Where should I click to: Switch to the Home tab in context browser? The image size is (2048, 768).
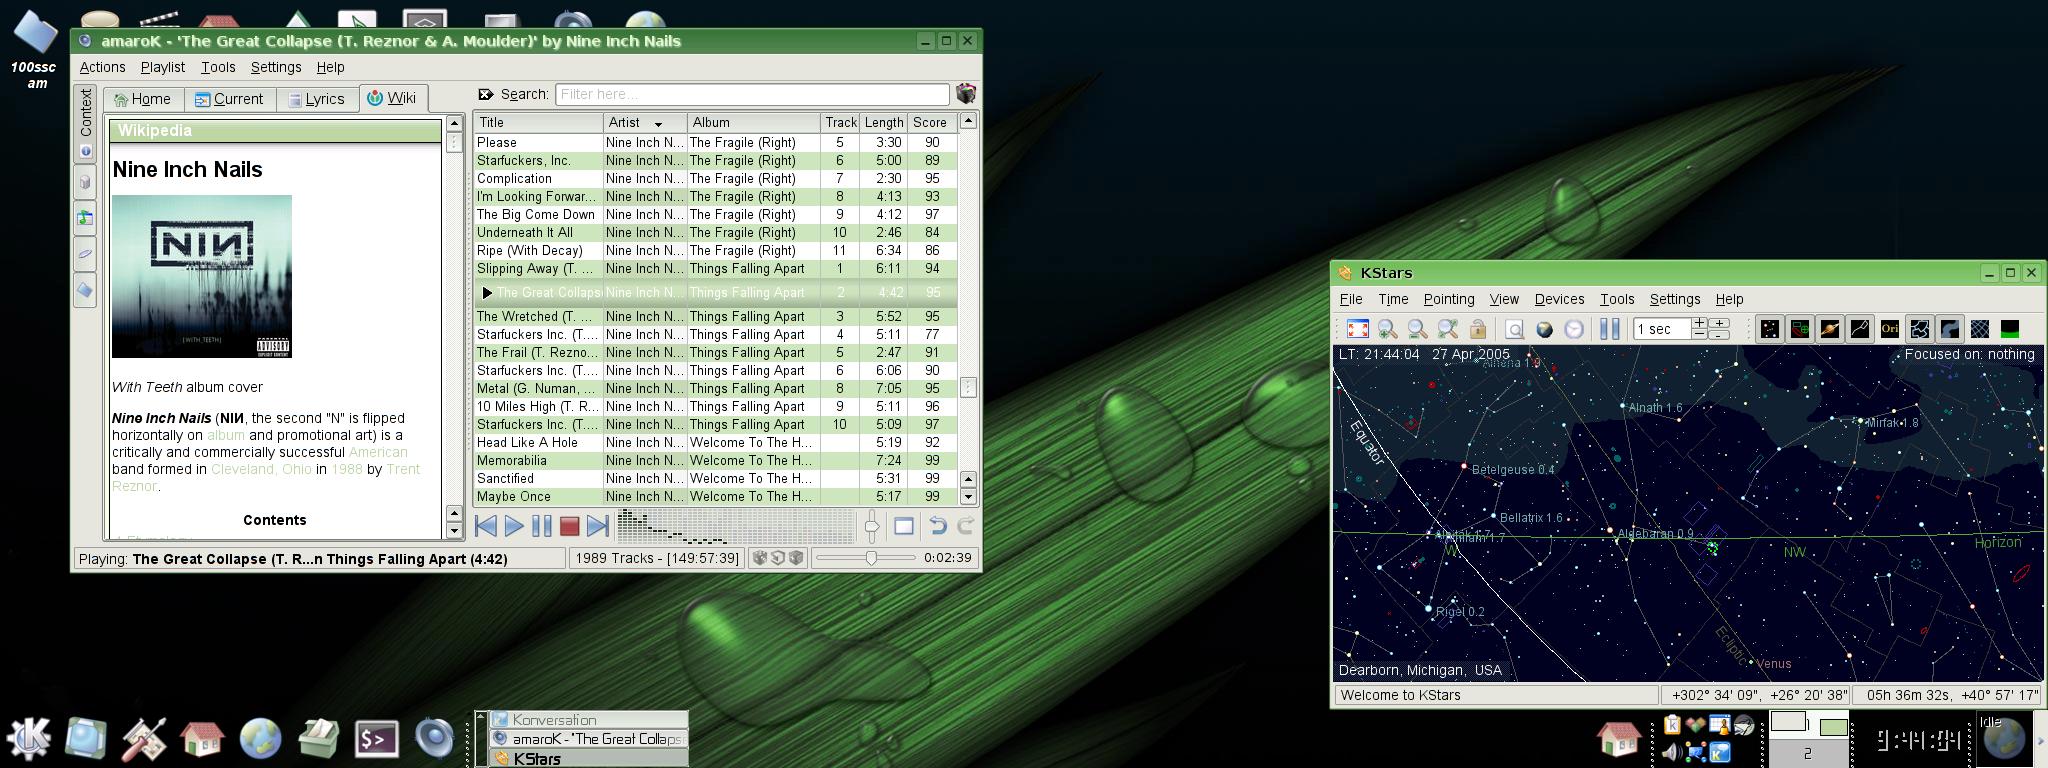144,99
